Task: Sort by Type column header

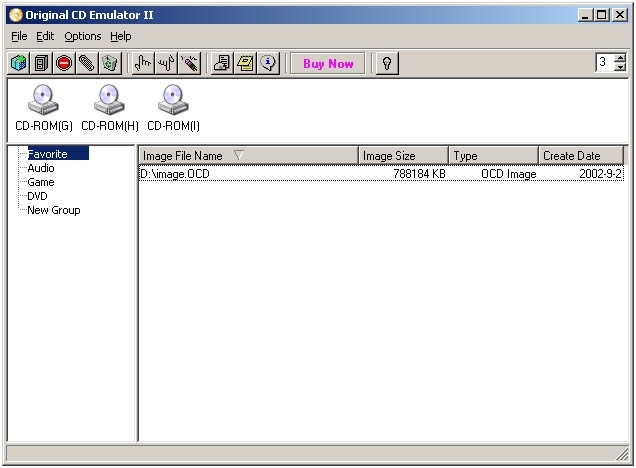Action: pos(494,156)
